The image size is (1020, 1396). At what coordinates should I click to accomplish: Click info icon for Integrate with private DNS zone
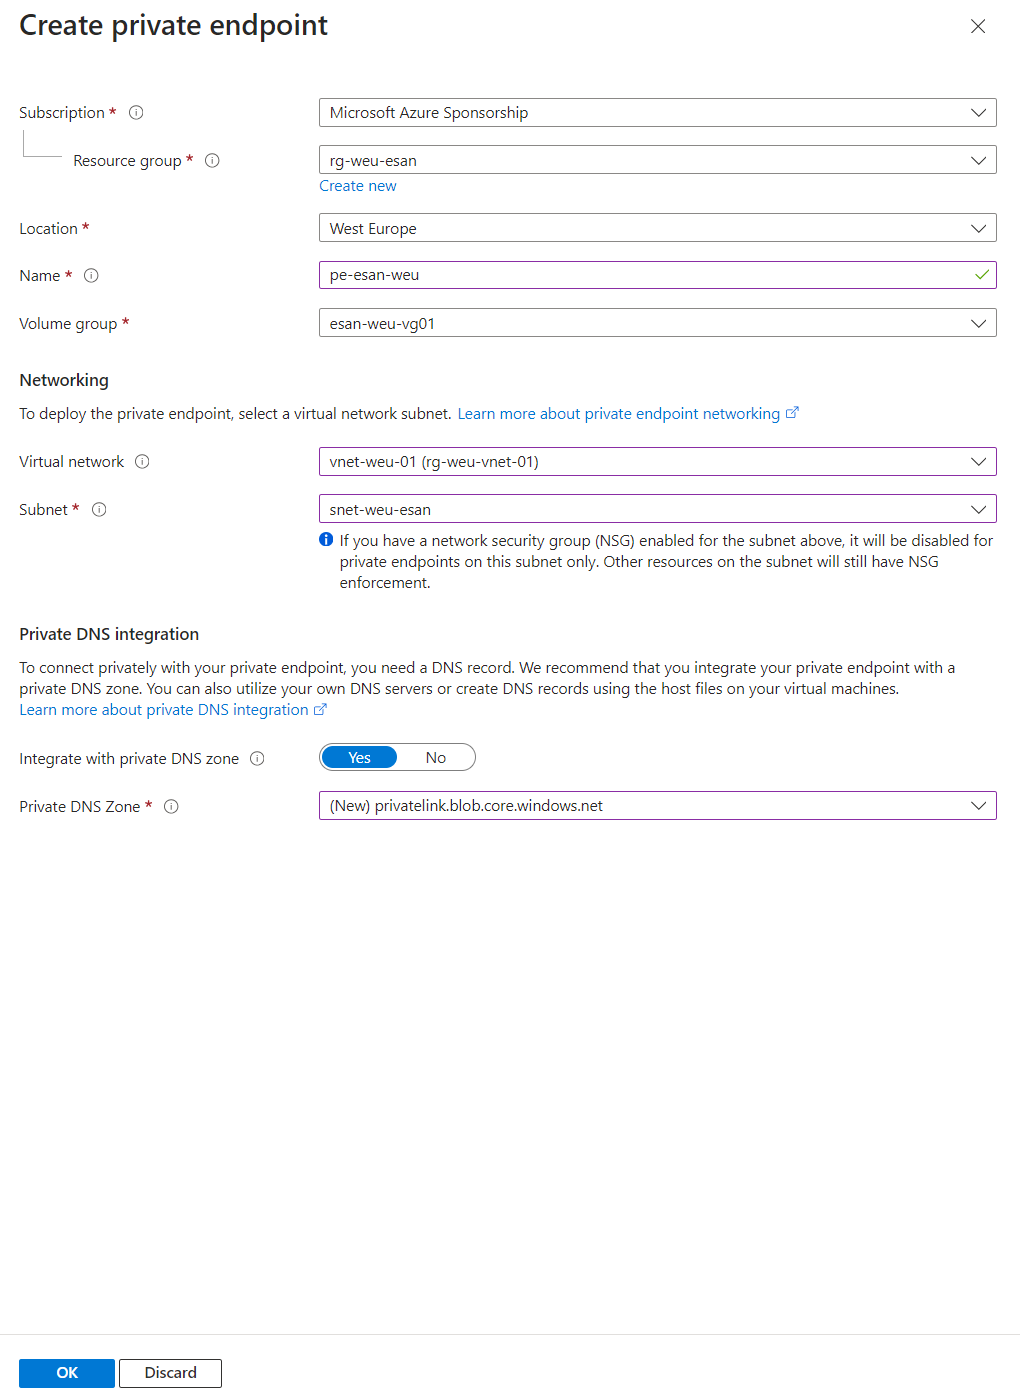click(257, 759)
